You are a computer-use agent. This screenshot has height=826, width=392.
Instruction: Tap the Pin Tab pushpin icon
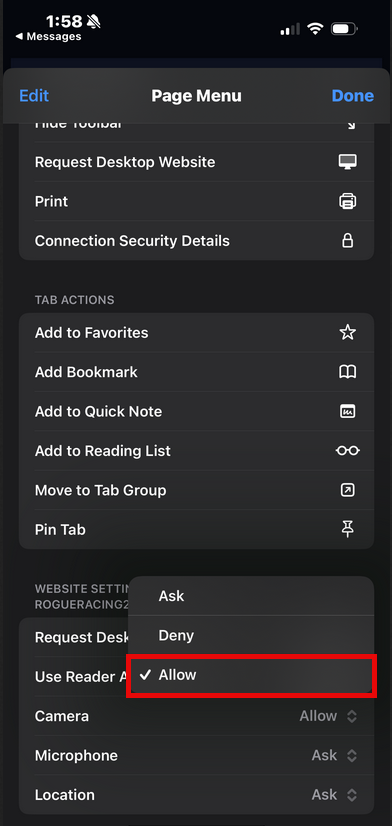tap(347, 529)
